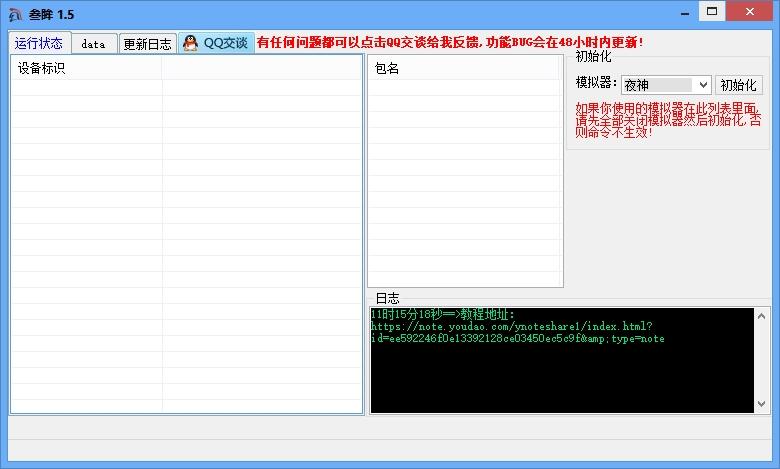This screenshot has height=469, width=780.
Task: Click the blank second column header of device list
Action: click(260, 69)
